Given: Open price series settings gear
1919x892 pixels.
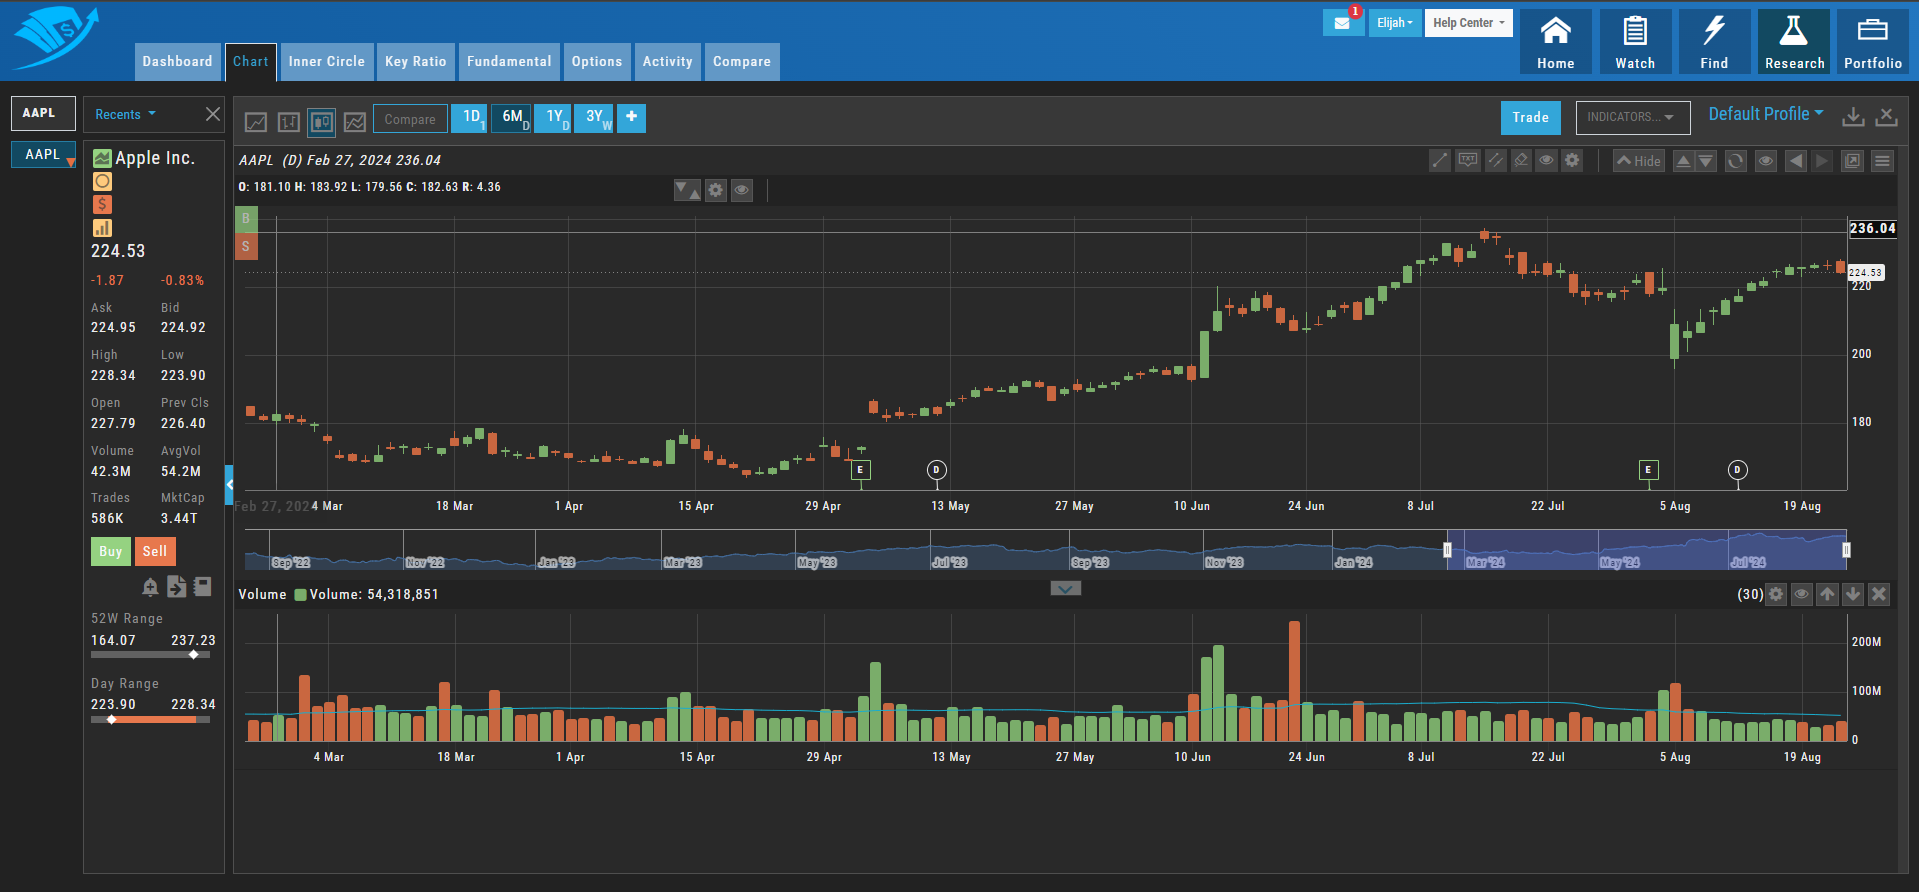Looking at the screenshot, I should click(x=716, y=190).
